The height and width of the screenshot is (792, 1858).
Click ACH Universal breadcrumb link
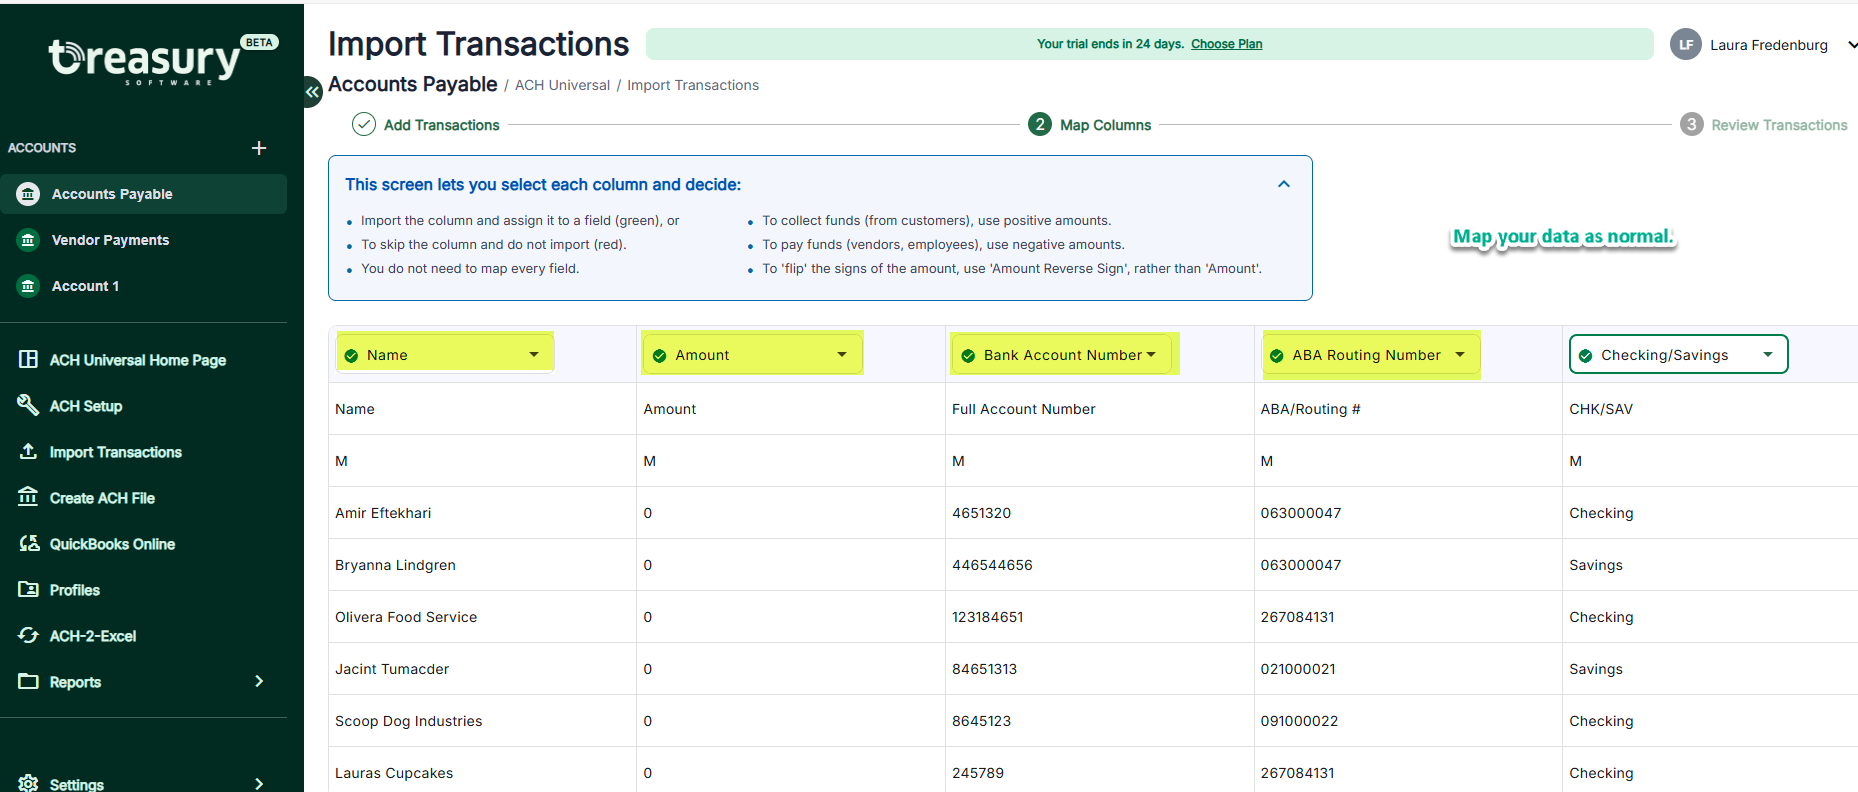coord(562,85)
